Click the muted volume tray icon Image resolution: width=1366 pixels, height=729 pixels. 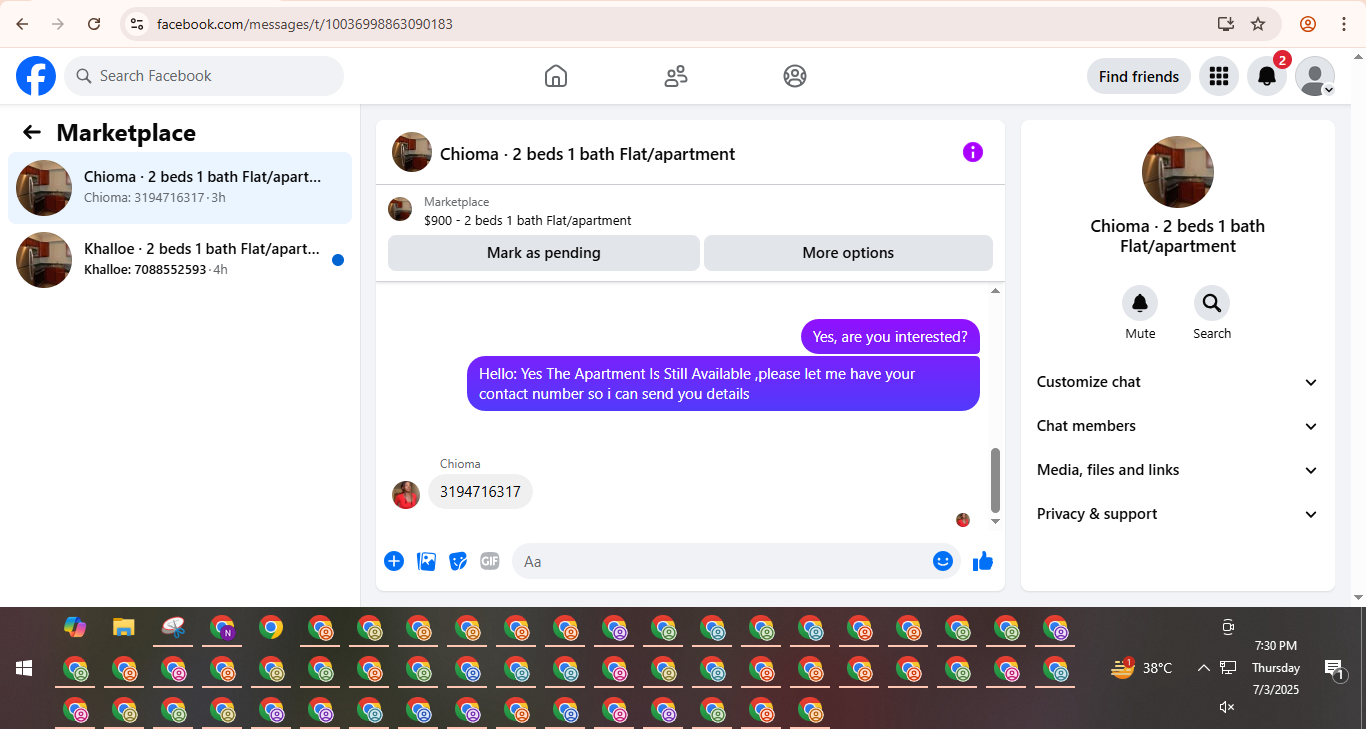click(1227, 707)
